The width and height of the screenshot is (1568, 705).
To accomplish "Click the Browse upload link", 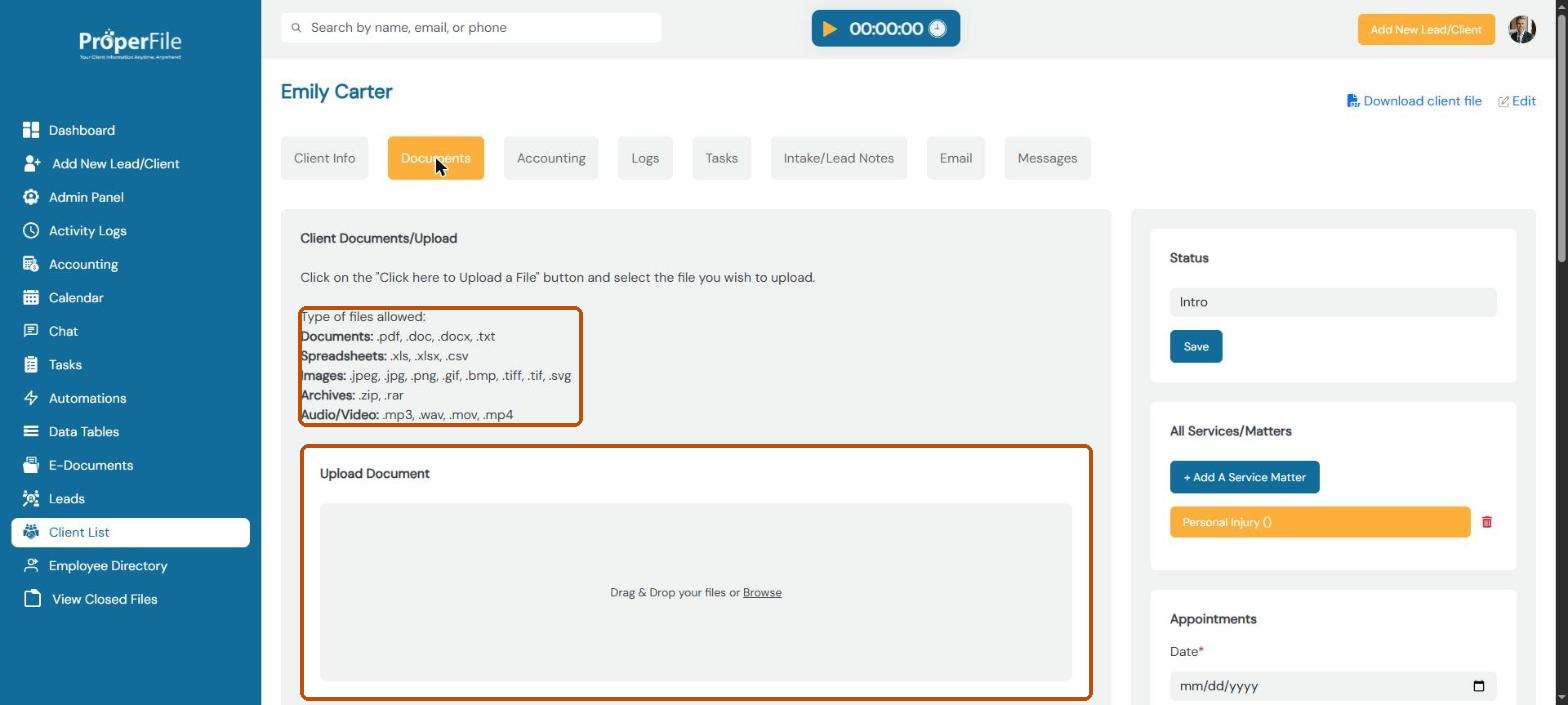I will click(x=762, y=592).
